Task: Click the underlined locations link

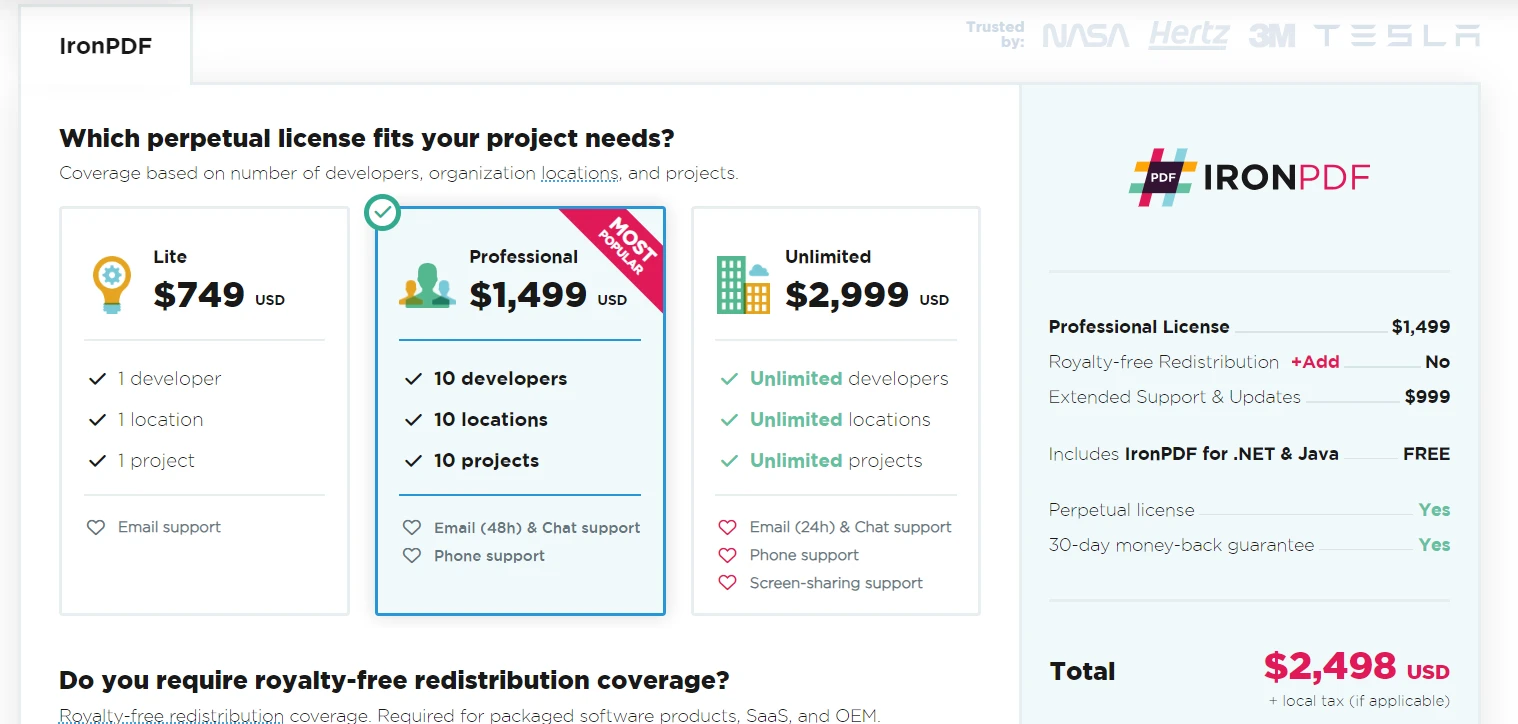Action: (x=580, y=173)
